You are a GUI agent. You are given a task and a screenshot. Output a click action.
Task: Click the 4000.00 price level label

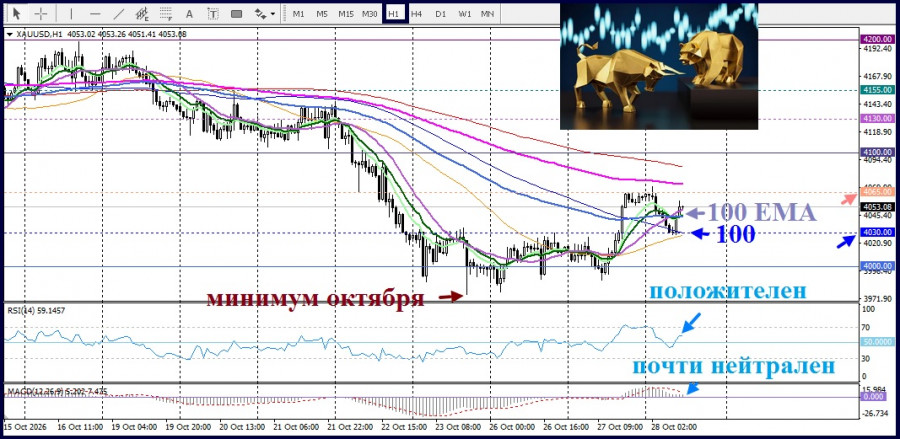coord(878,266)
